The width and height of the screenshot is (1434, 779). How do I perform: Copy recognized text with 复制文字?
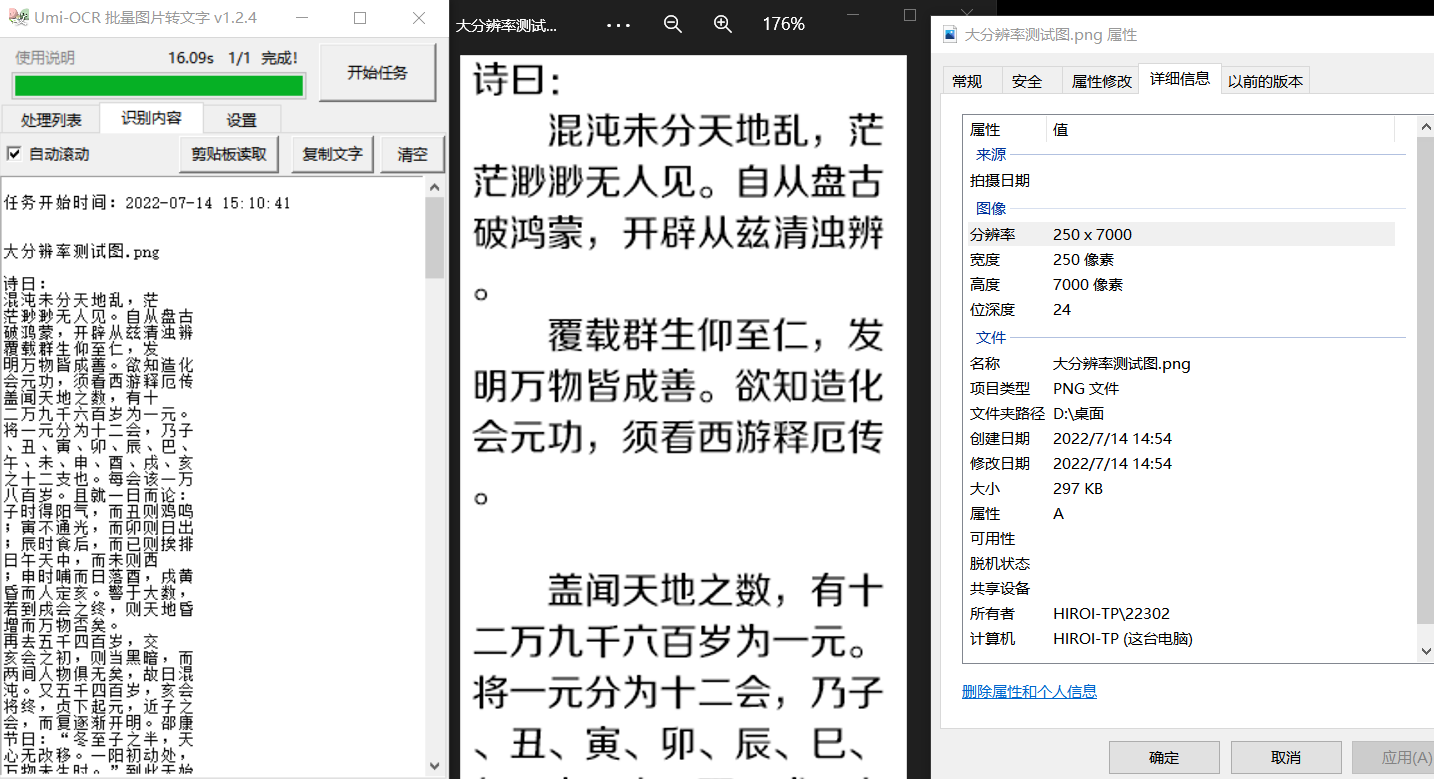click(x=331, y=154)
